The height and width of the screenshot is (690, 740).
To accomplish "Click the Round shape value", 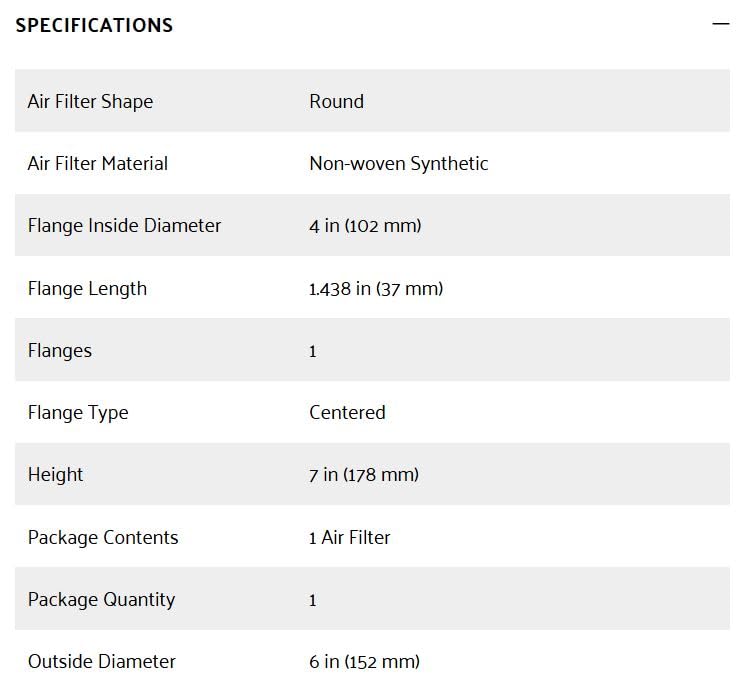I will pos(336,101).
